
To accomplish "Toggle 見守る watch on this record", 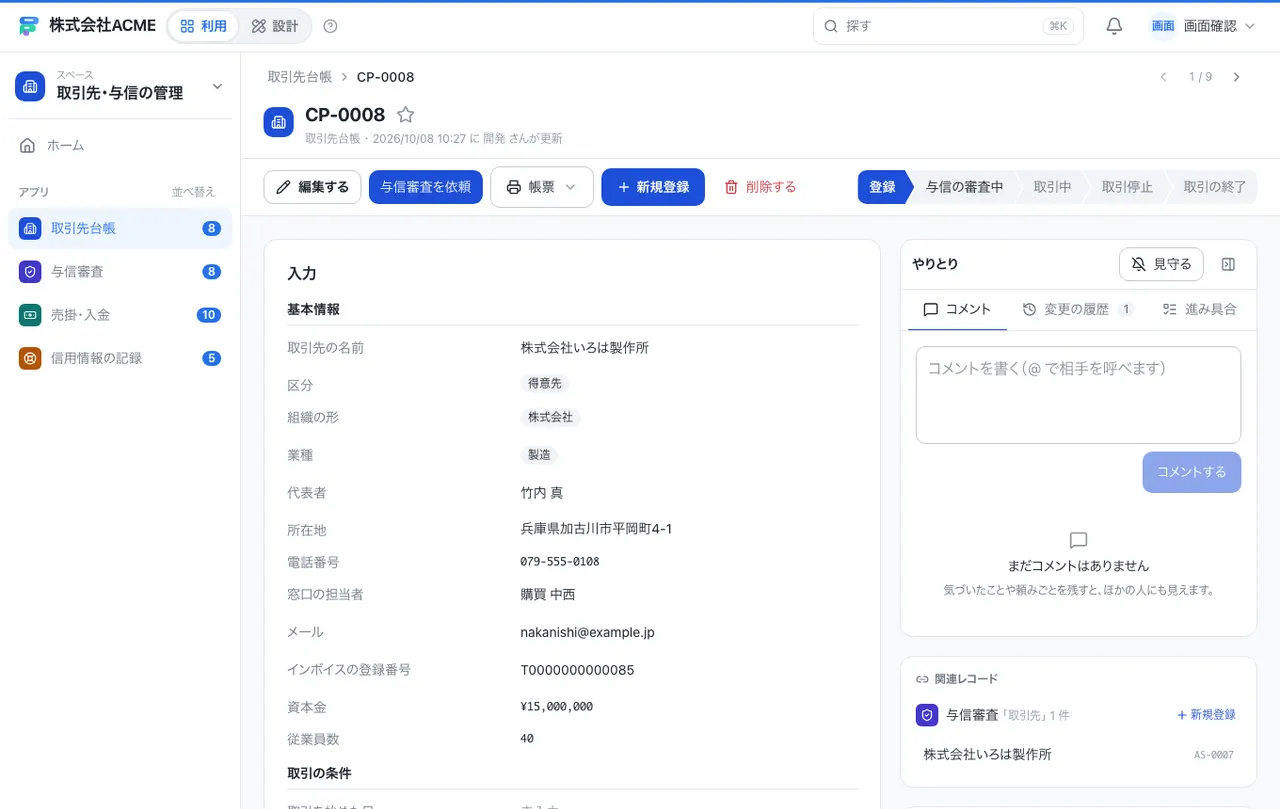I will tap(1161, 264).
